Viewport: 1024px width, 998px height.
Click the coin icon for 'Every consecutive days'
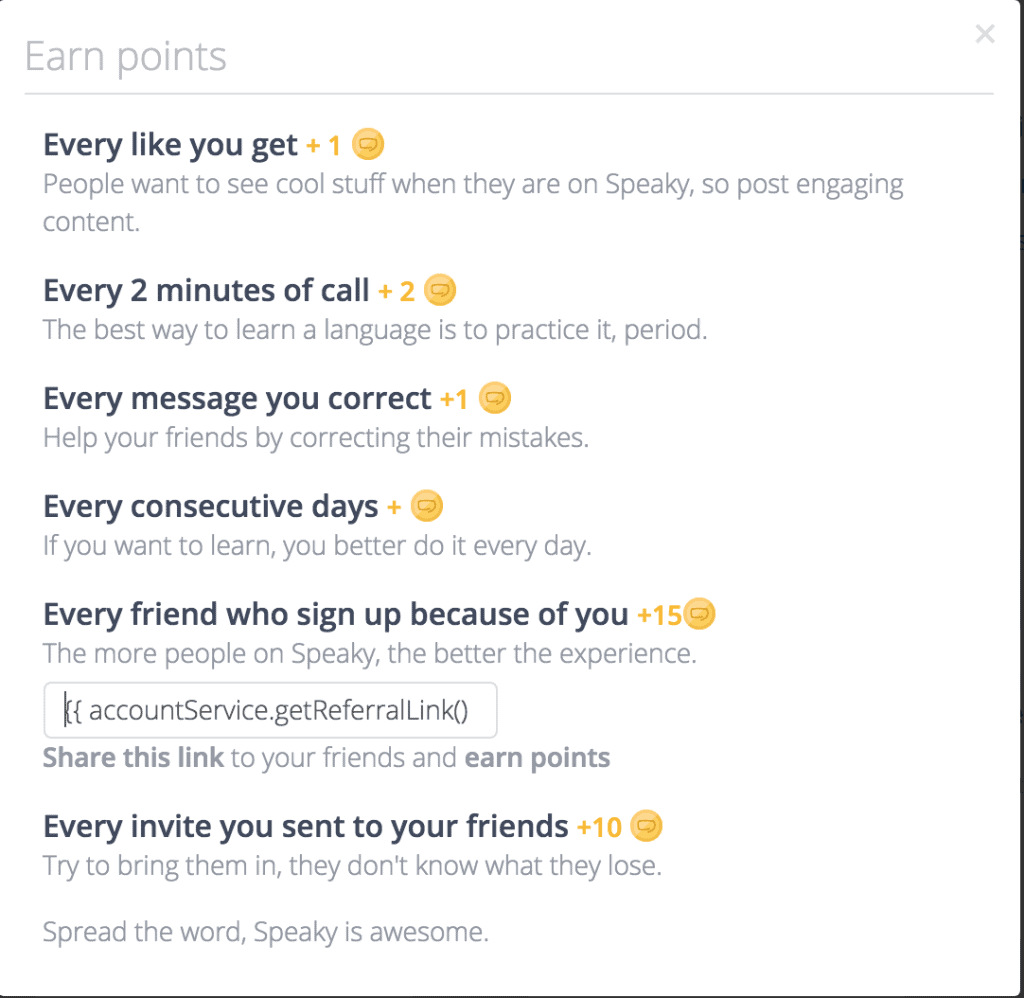427,506
